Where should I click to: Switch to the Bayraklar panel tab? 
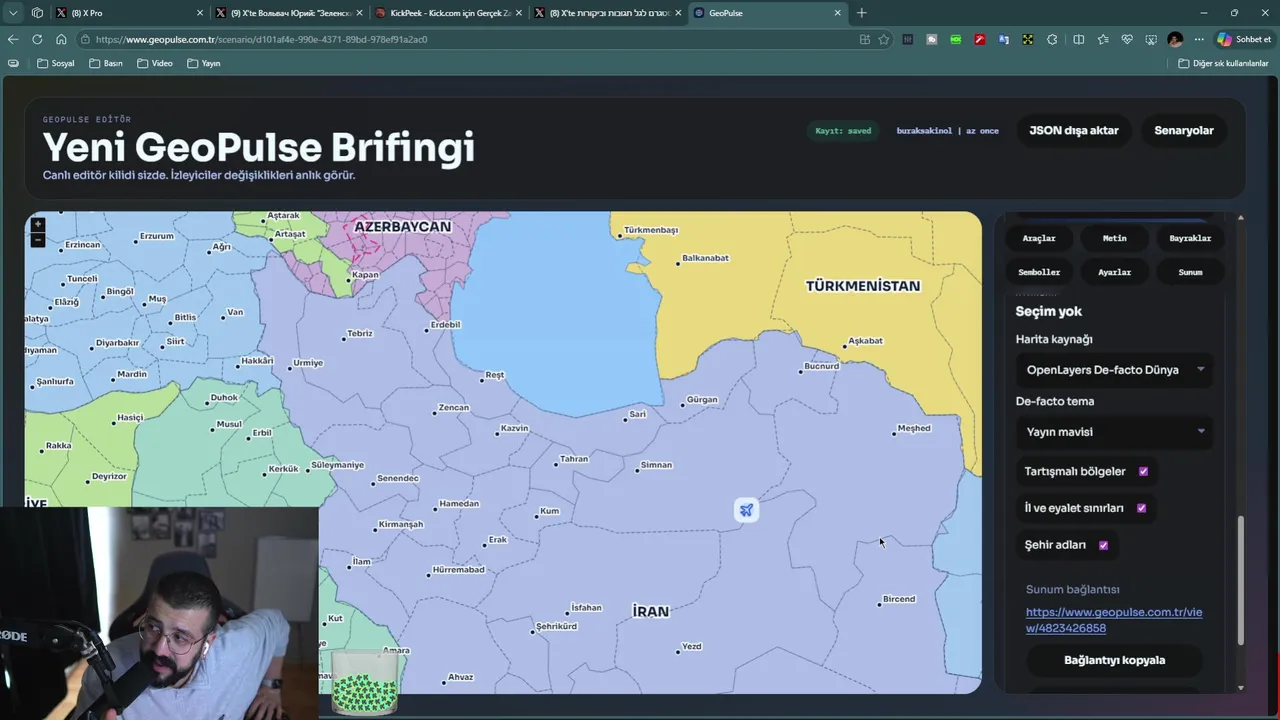tap(1190, 238)
